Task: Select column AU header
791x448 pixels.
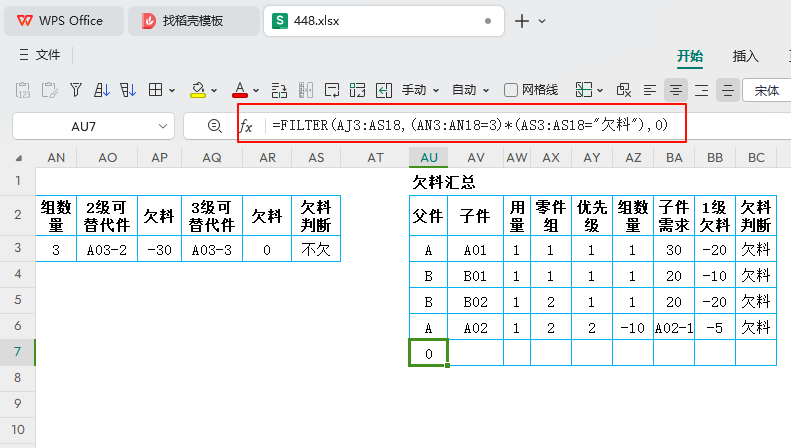Action: tap(428, 157)
